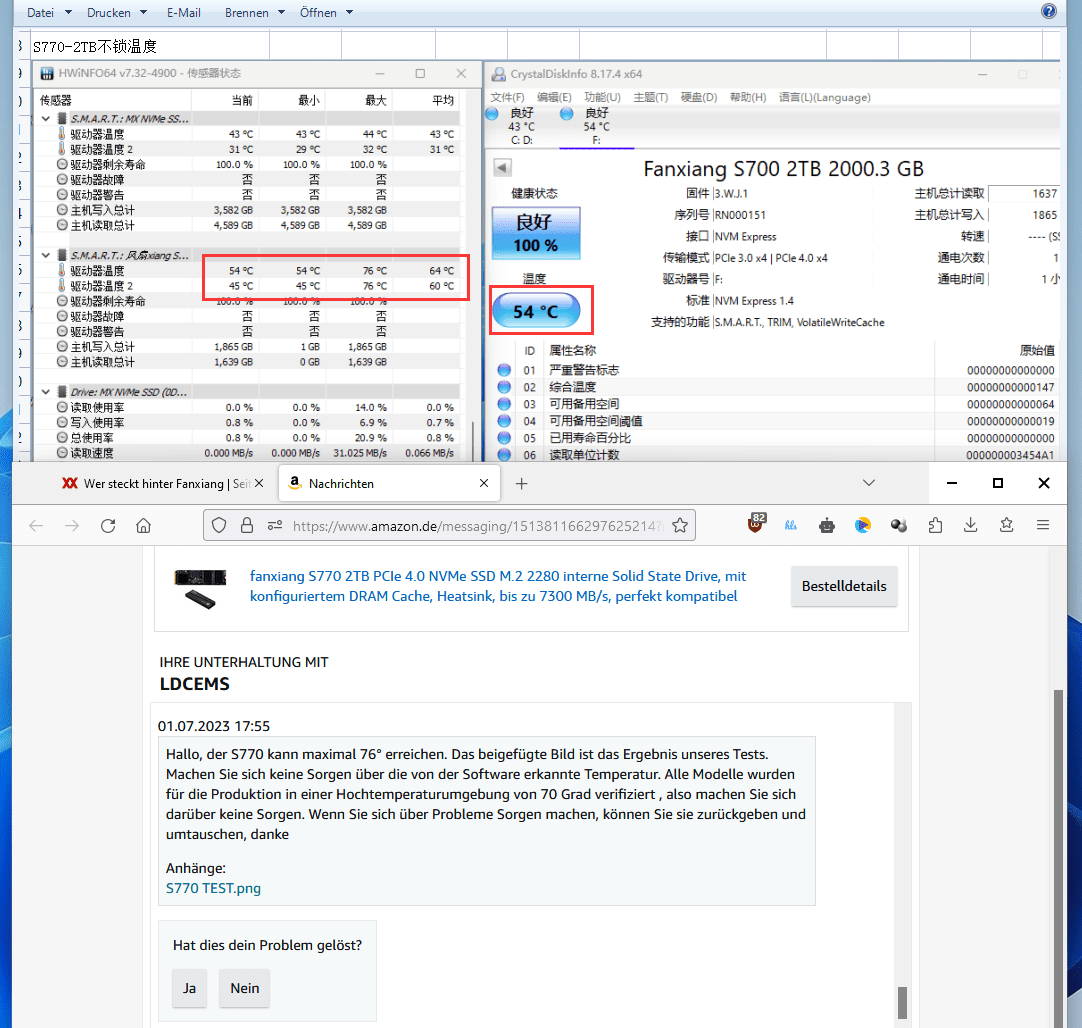
Task: Open the 语言(L)(Language) menu
Action: tap(825, 97)
